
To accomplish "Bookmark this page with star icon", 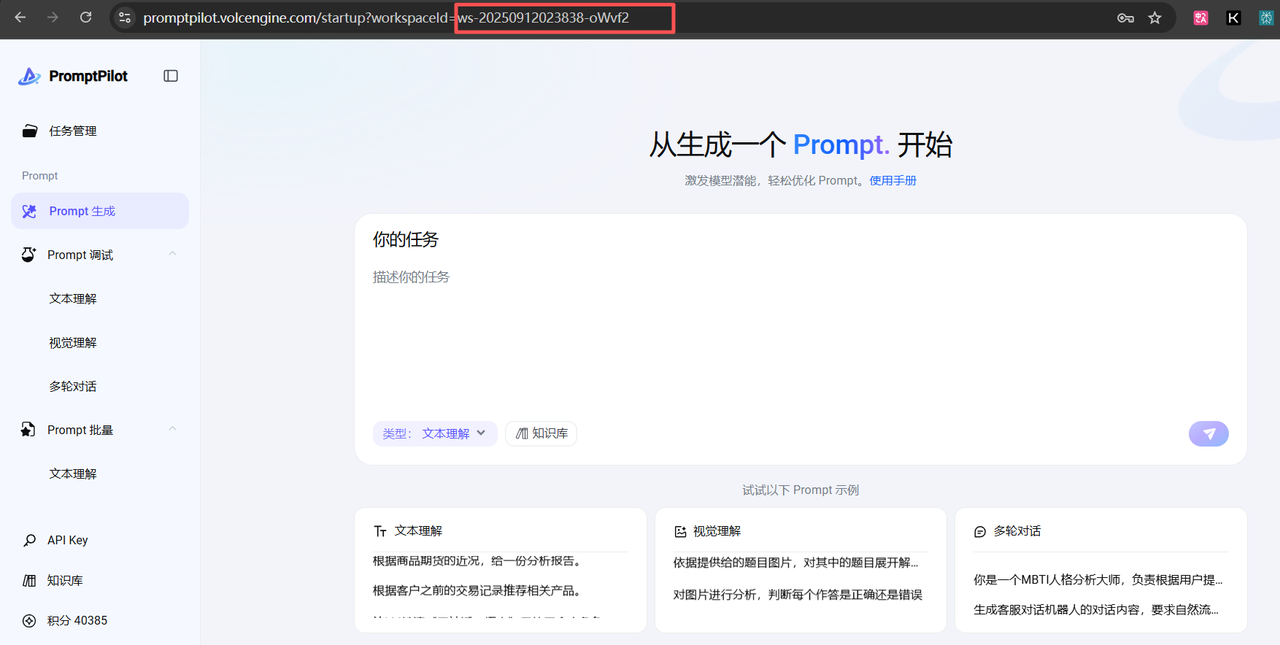I will pos(1155,17).
